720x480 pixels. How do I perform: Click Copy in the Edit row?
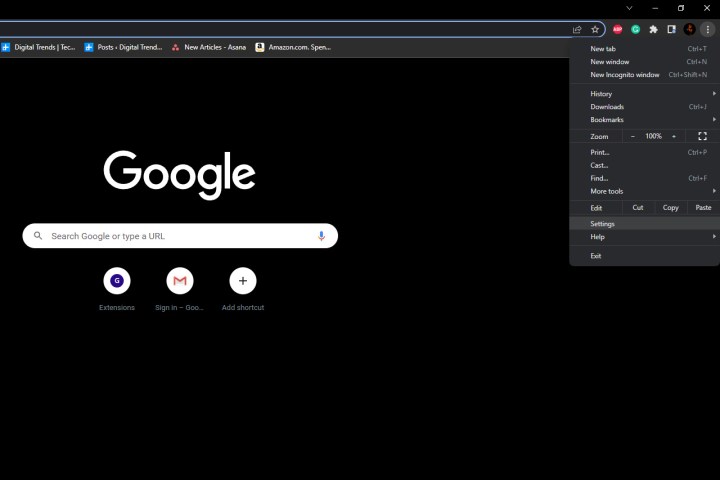(x=670, y=208)
